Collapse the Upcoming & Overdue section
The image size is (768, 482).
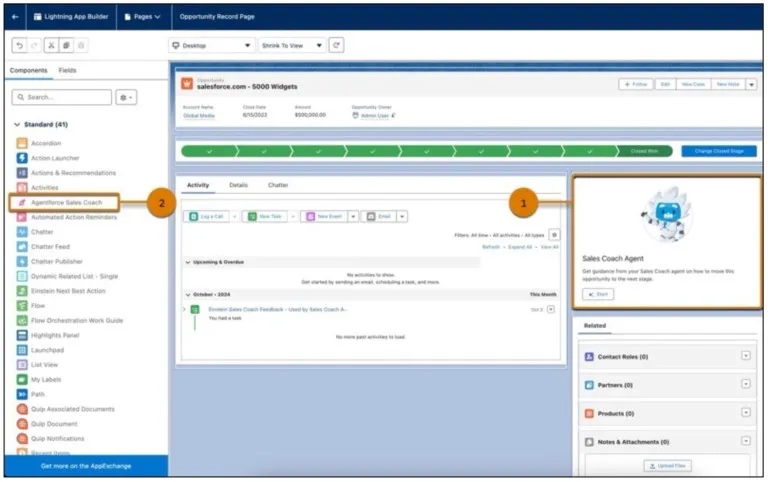[188, 263]
